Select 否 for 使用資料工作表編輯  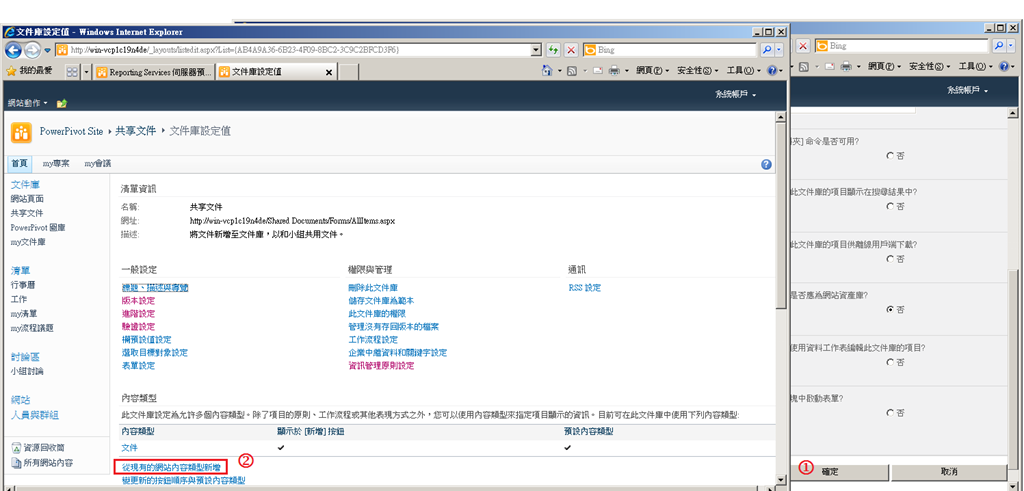[x=890, y=362]
